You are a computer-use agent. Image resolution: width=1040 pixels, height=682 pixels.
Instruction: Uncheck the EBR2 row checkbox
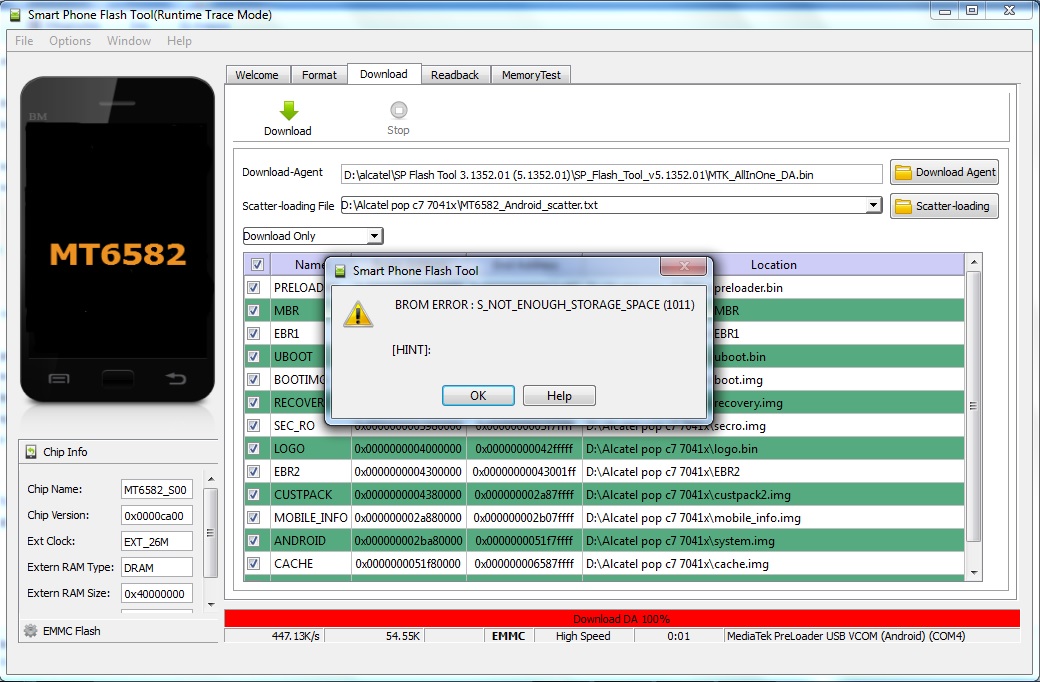253,471
